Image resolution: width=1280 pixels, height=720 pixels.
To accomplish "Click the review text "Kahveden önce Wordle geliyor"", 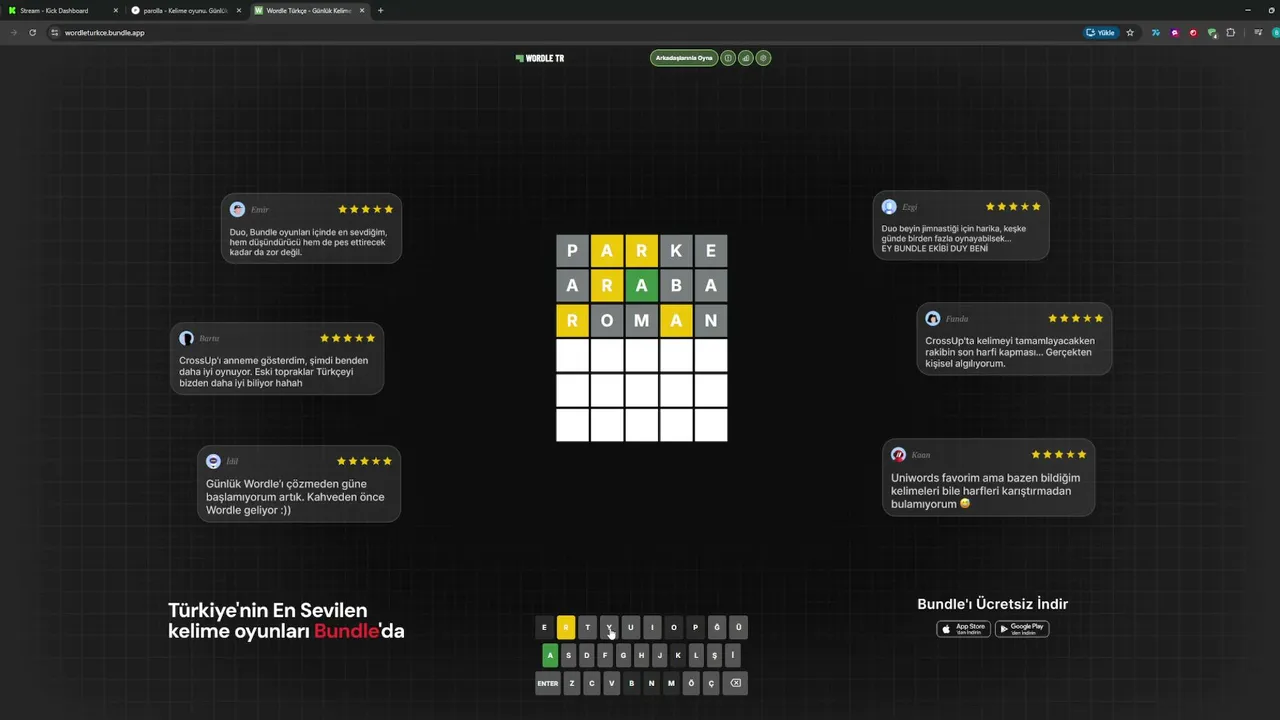I will point(295,503).
